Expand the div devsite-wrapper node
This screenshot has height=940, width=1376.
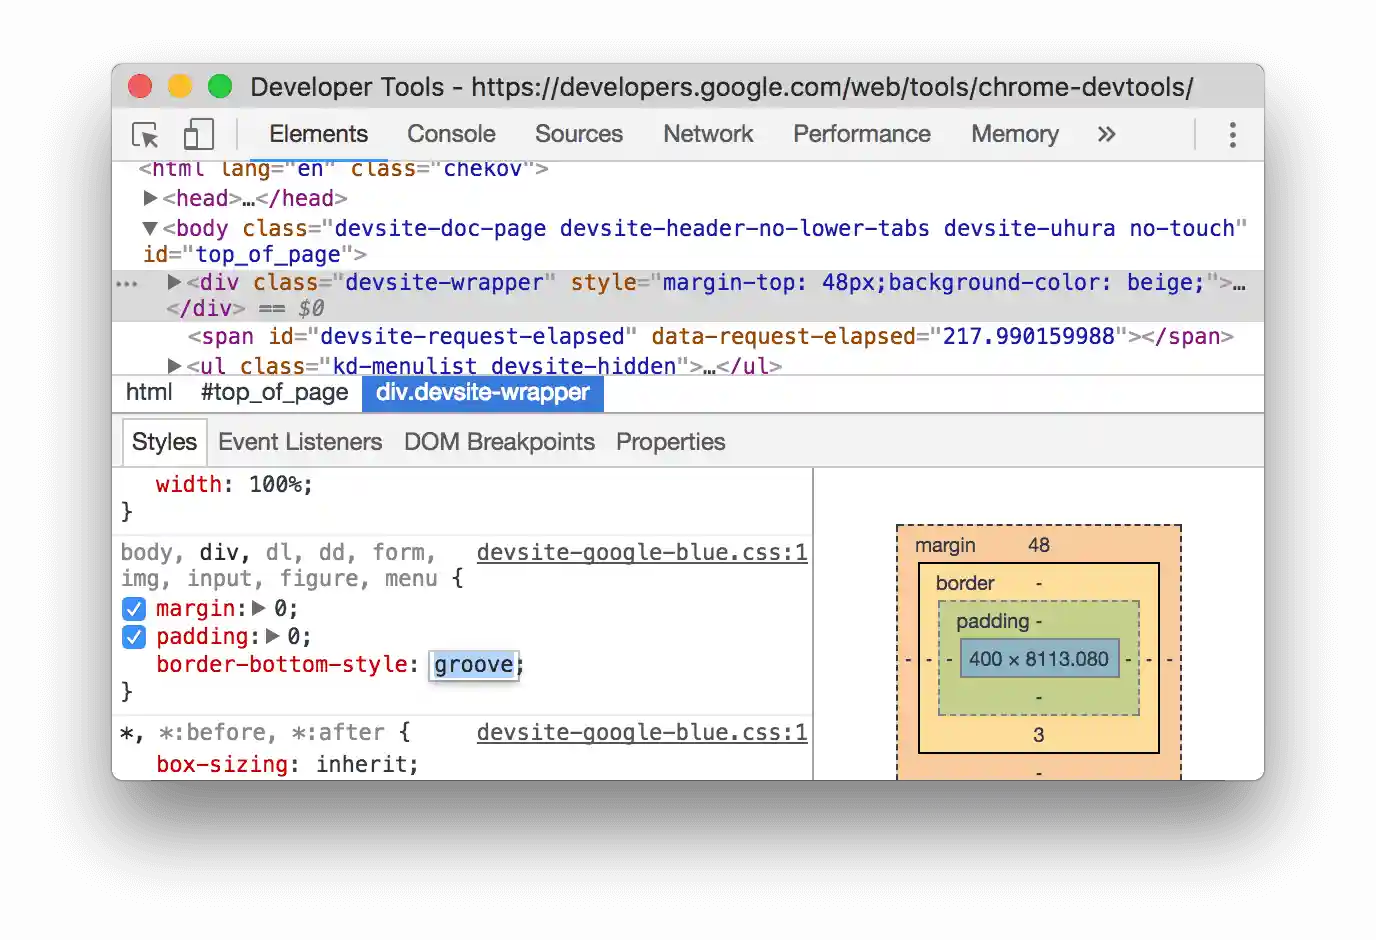pyautogui.click(x=174, y=283)
